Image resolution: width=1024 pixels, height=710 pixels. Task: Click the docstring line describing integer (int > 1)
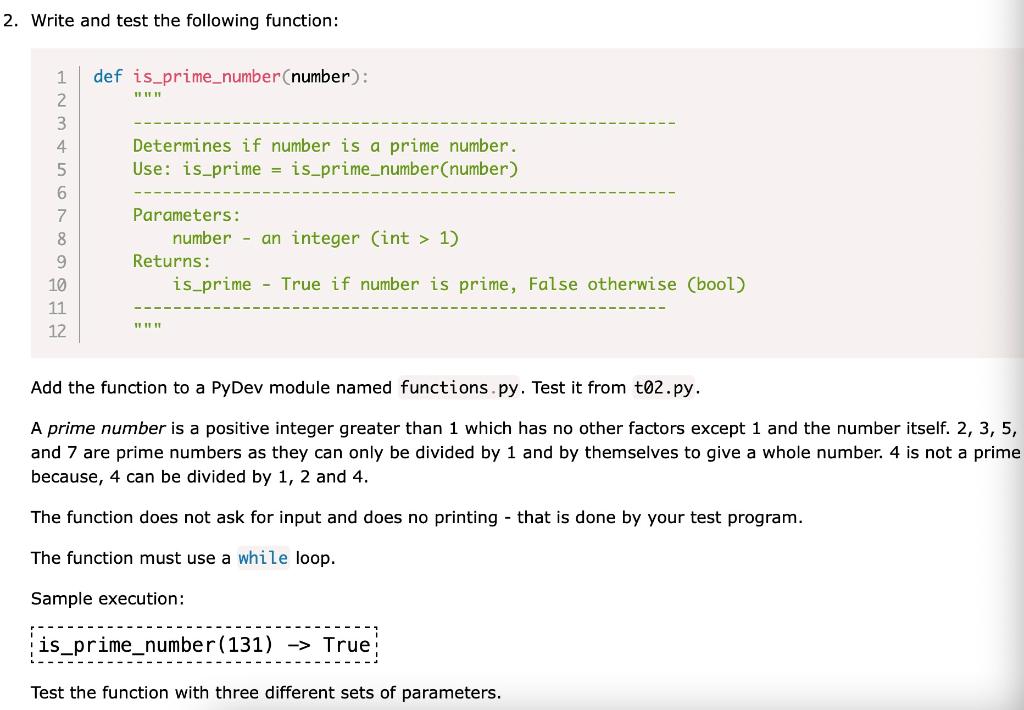[x=315, y=238]
